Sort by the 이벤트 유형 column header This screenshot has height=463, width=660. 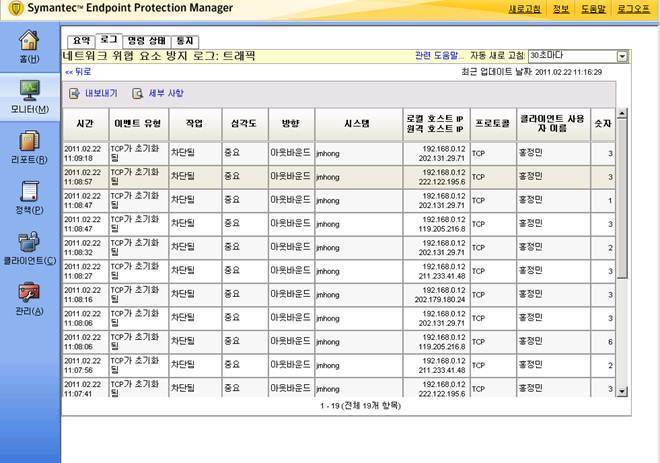coord(138,124)
